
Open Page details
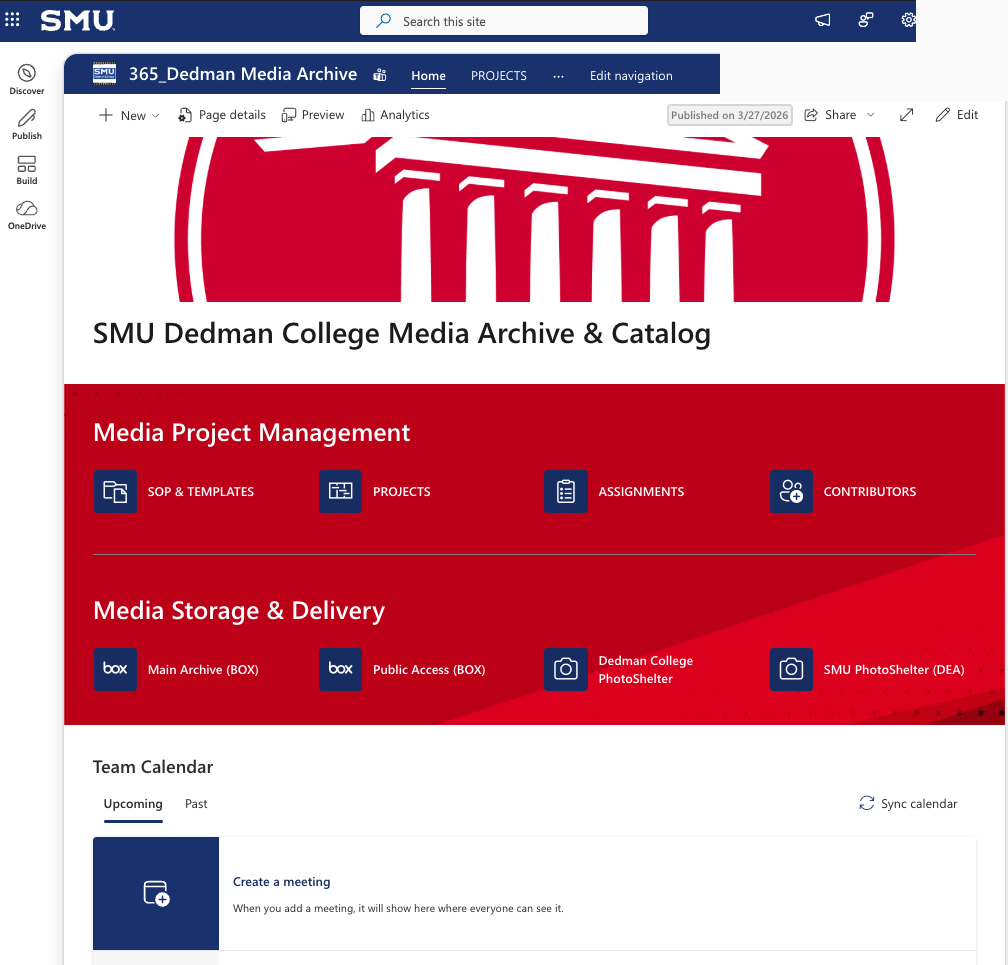click(221, 115)
